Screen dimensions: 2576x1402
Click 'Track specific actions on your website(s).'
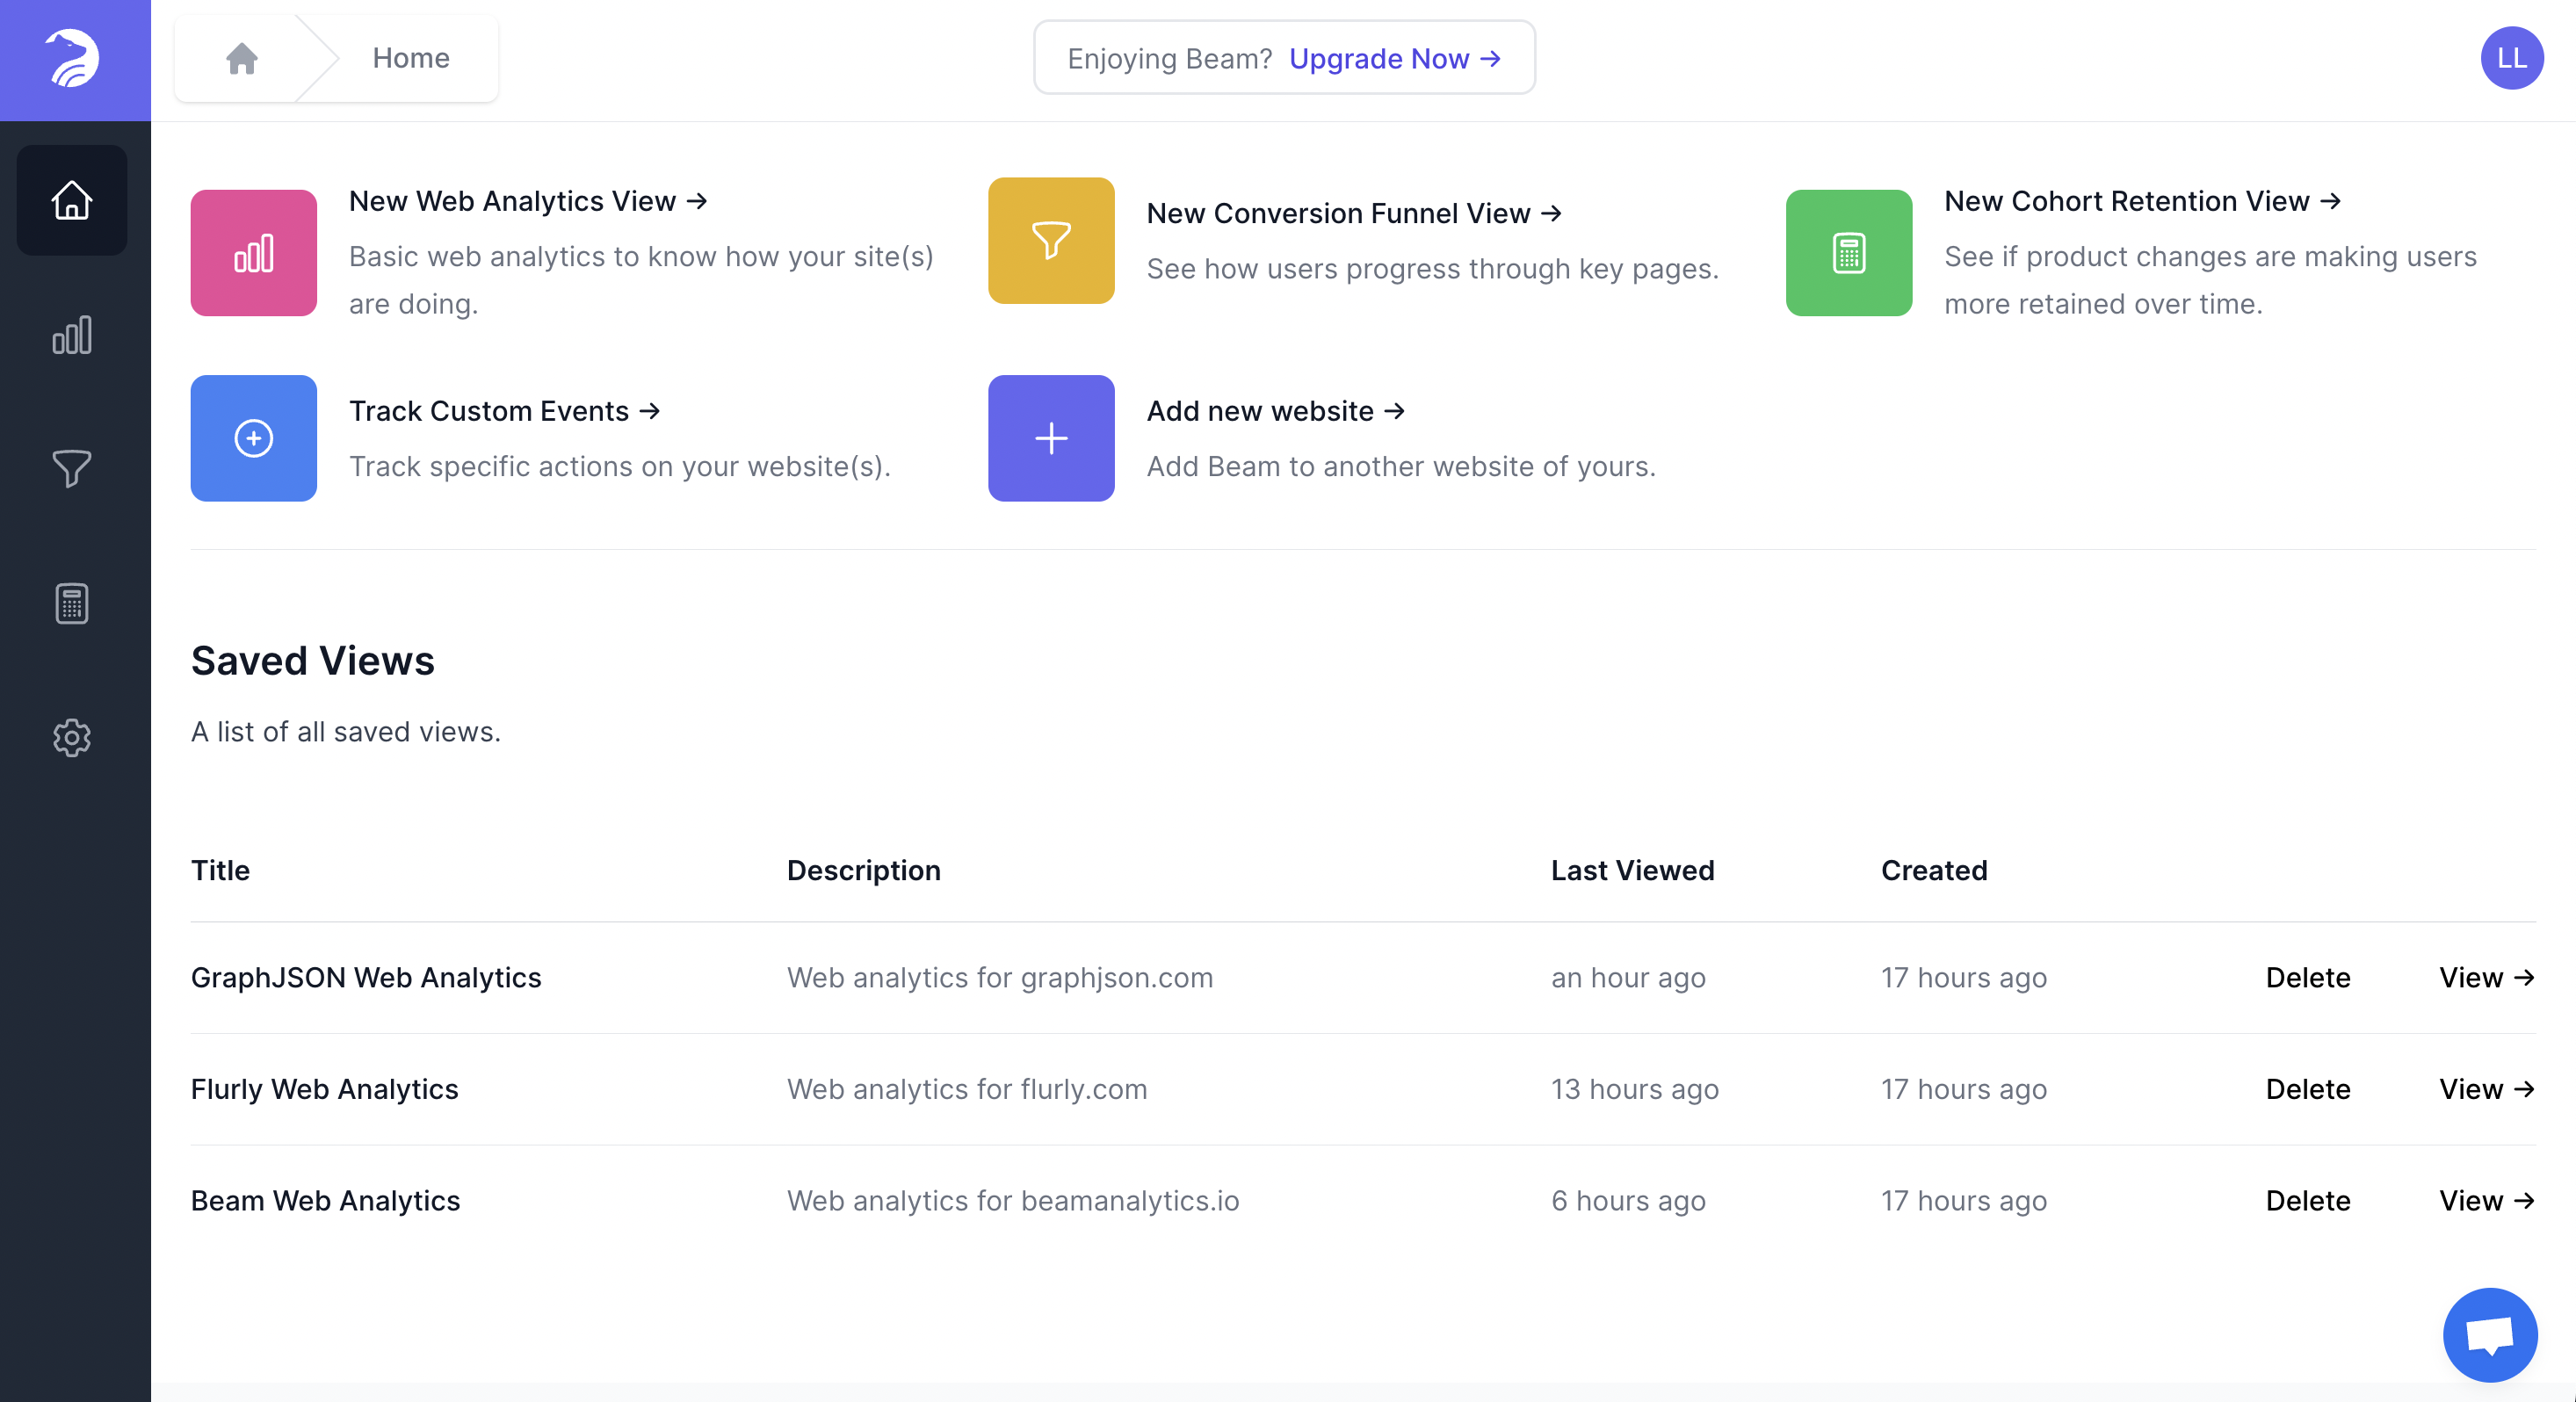[620, 466]
